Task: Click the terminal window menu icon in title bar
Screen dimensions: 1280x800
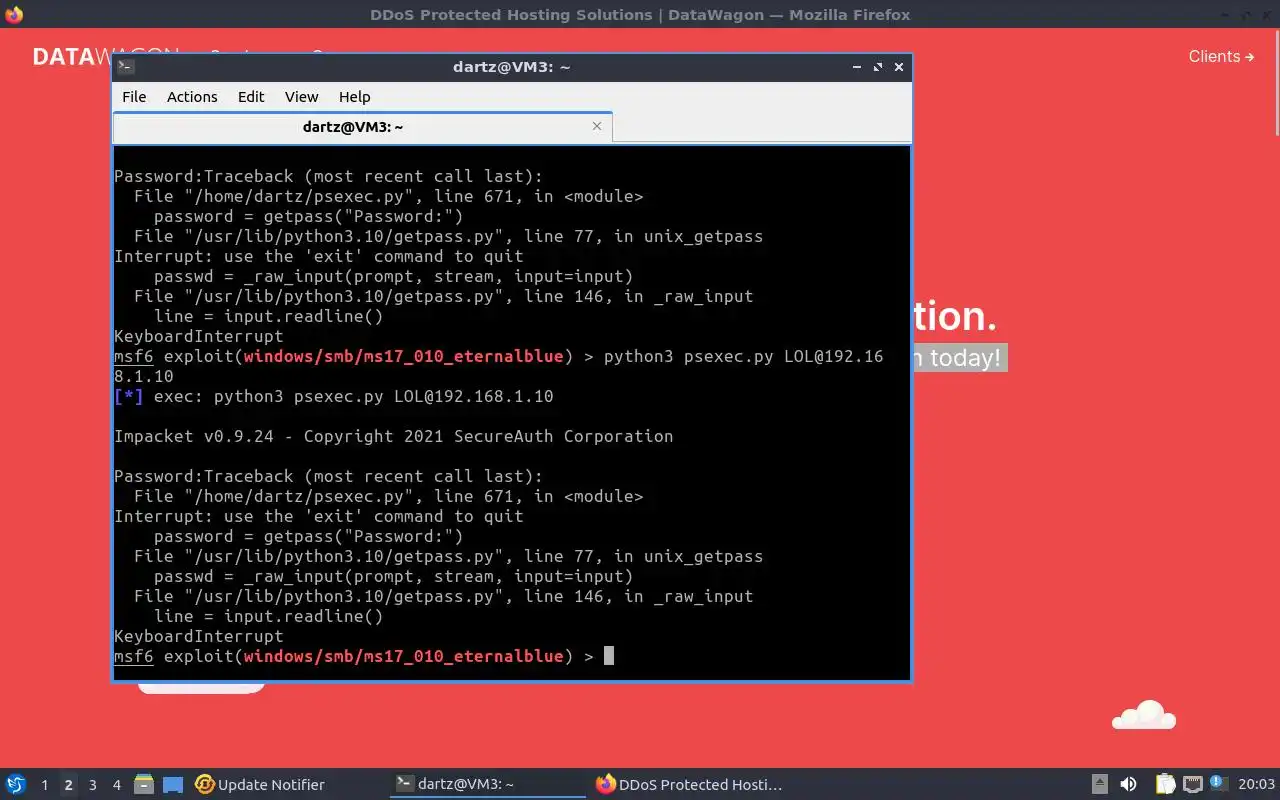Action: point(126,67)
